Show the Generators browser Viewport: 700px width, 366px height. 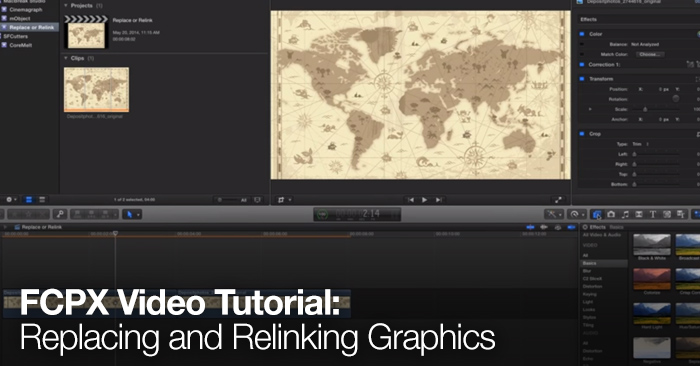pos(667,214)
